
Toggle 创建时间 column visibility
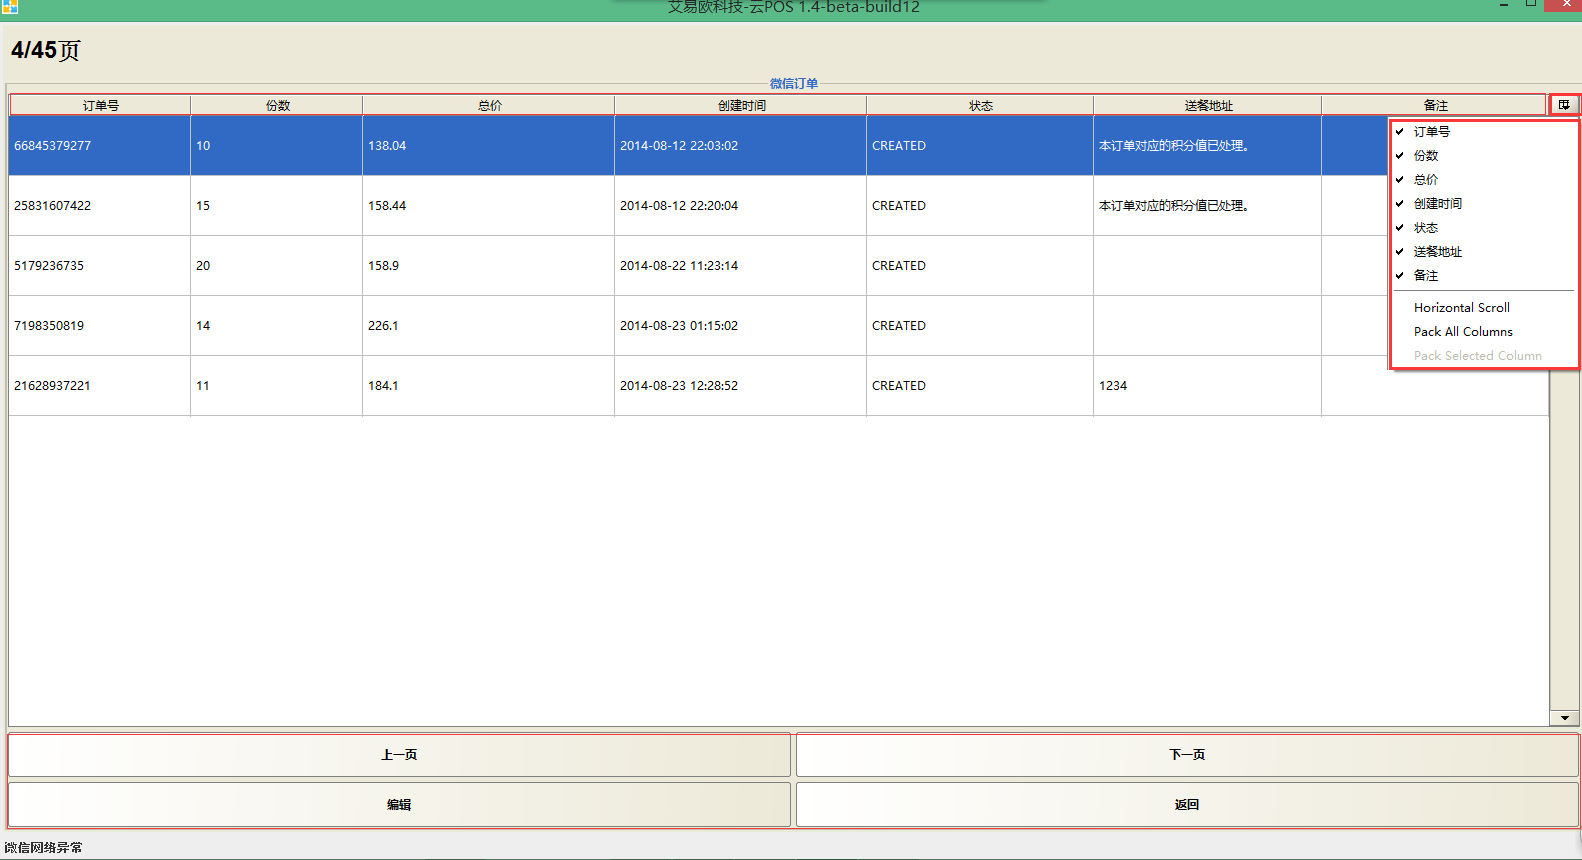(x=1437, y=204)
